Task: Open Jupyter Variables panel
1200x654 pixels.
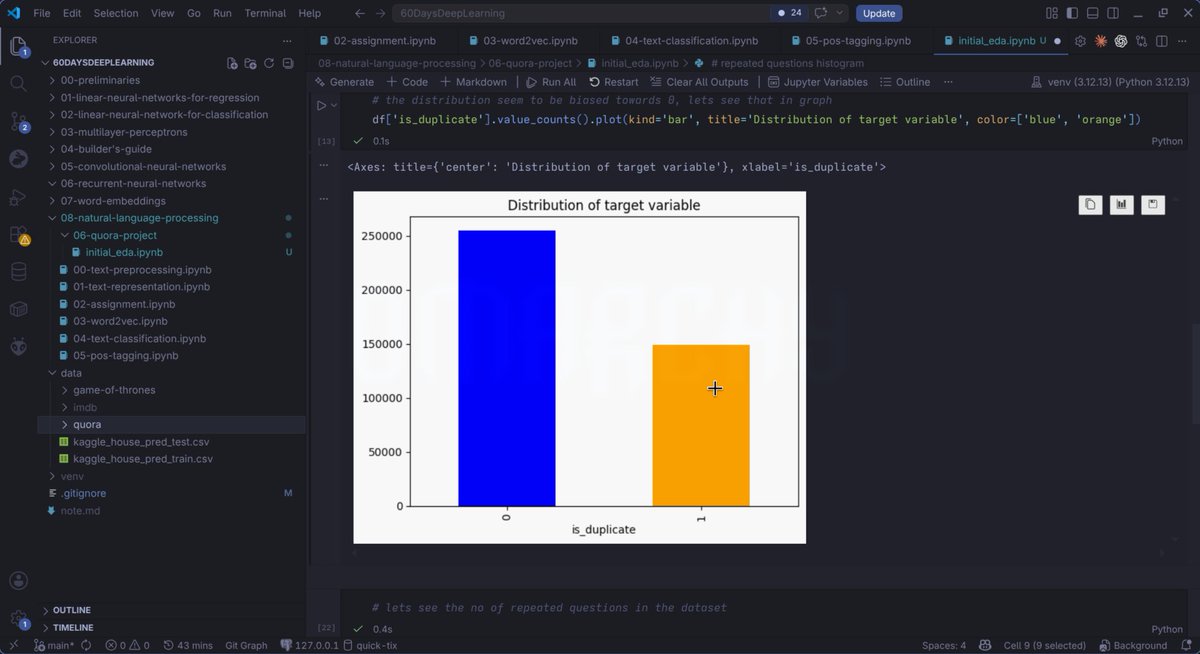Action: click(817, 82)
